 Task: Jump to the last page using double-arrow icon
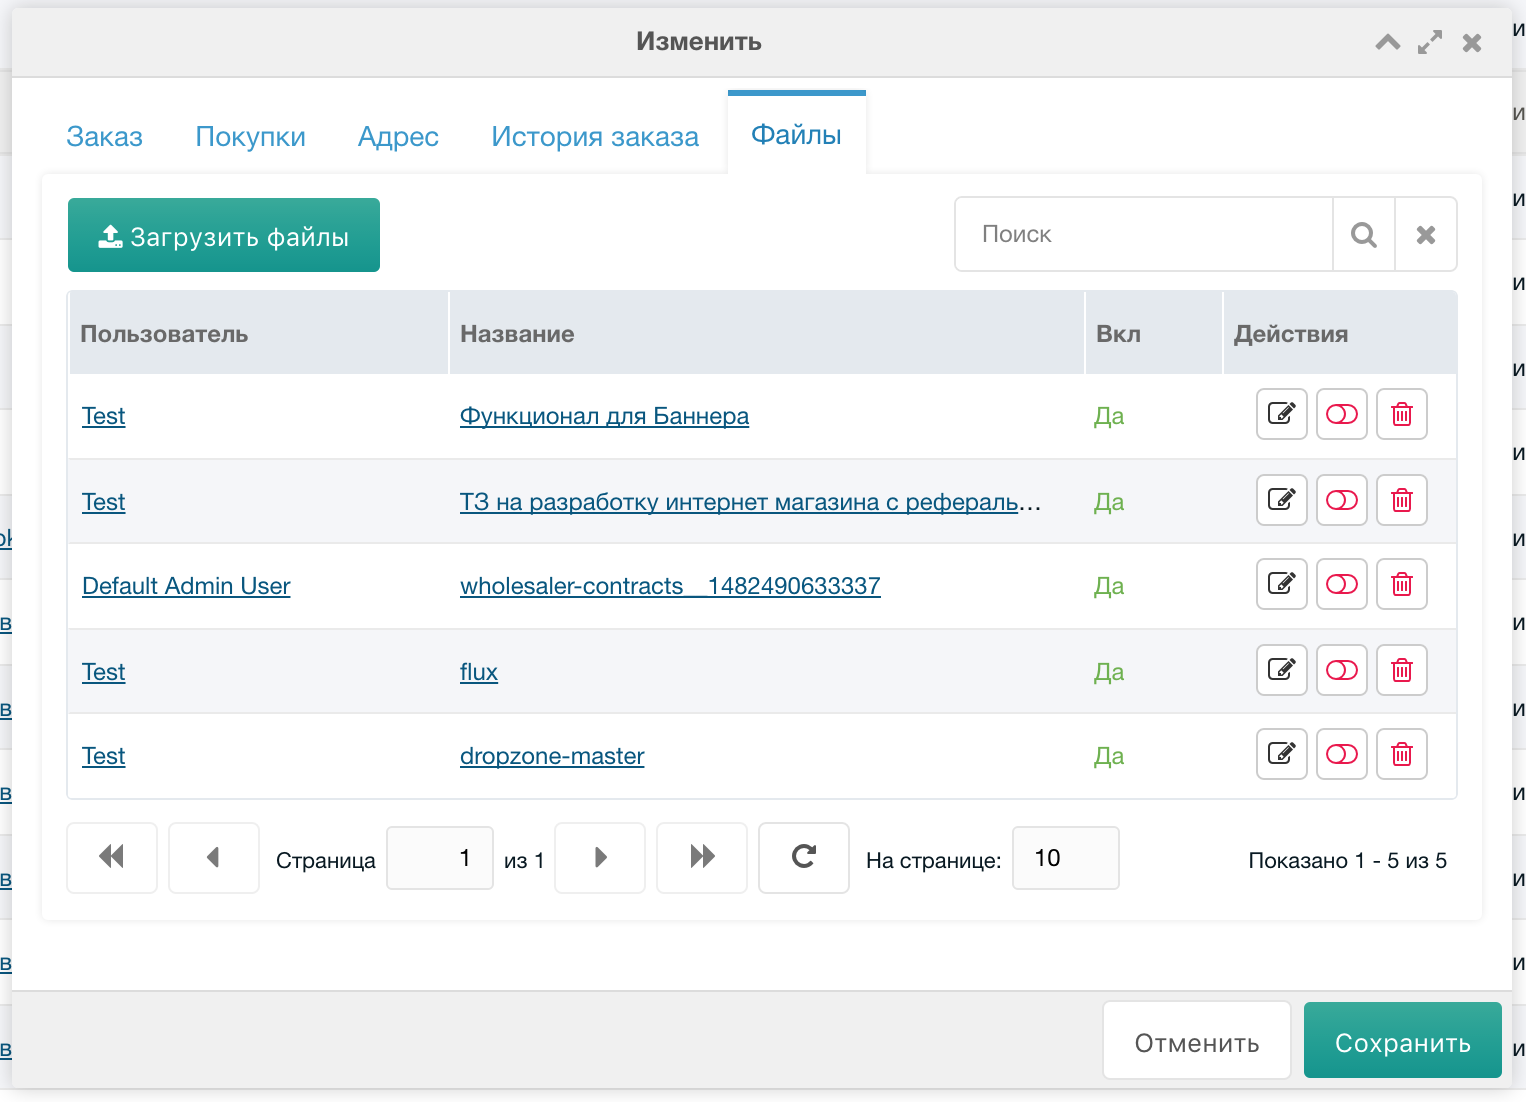tap(701, 858)
